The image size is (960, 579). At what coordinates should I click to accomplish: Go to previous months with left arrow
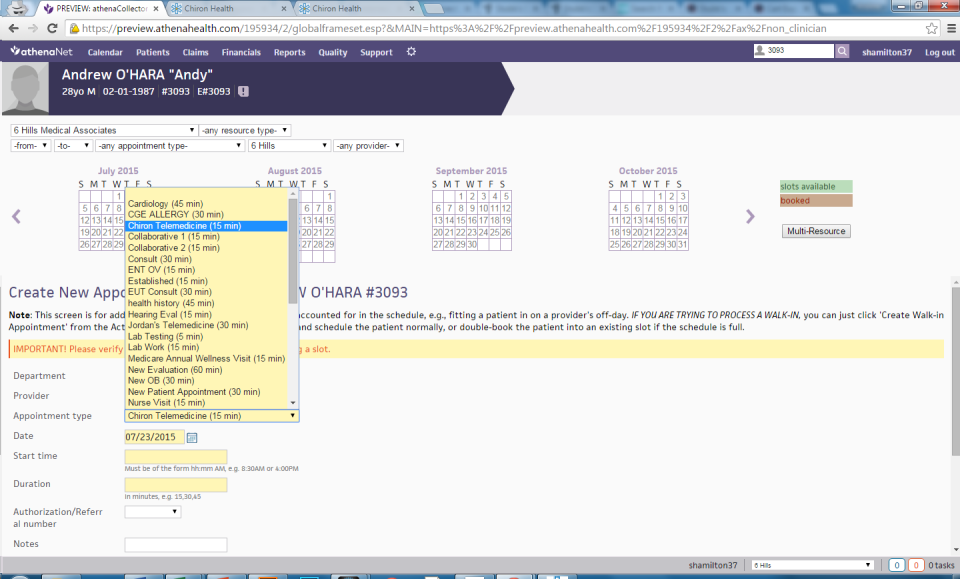(x=17, y=216)
